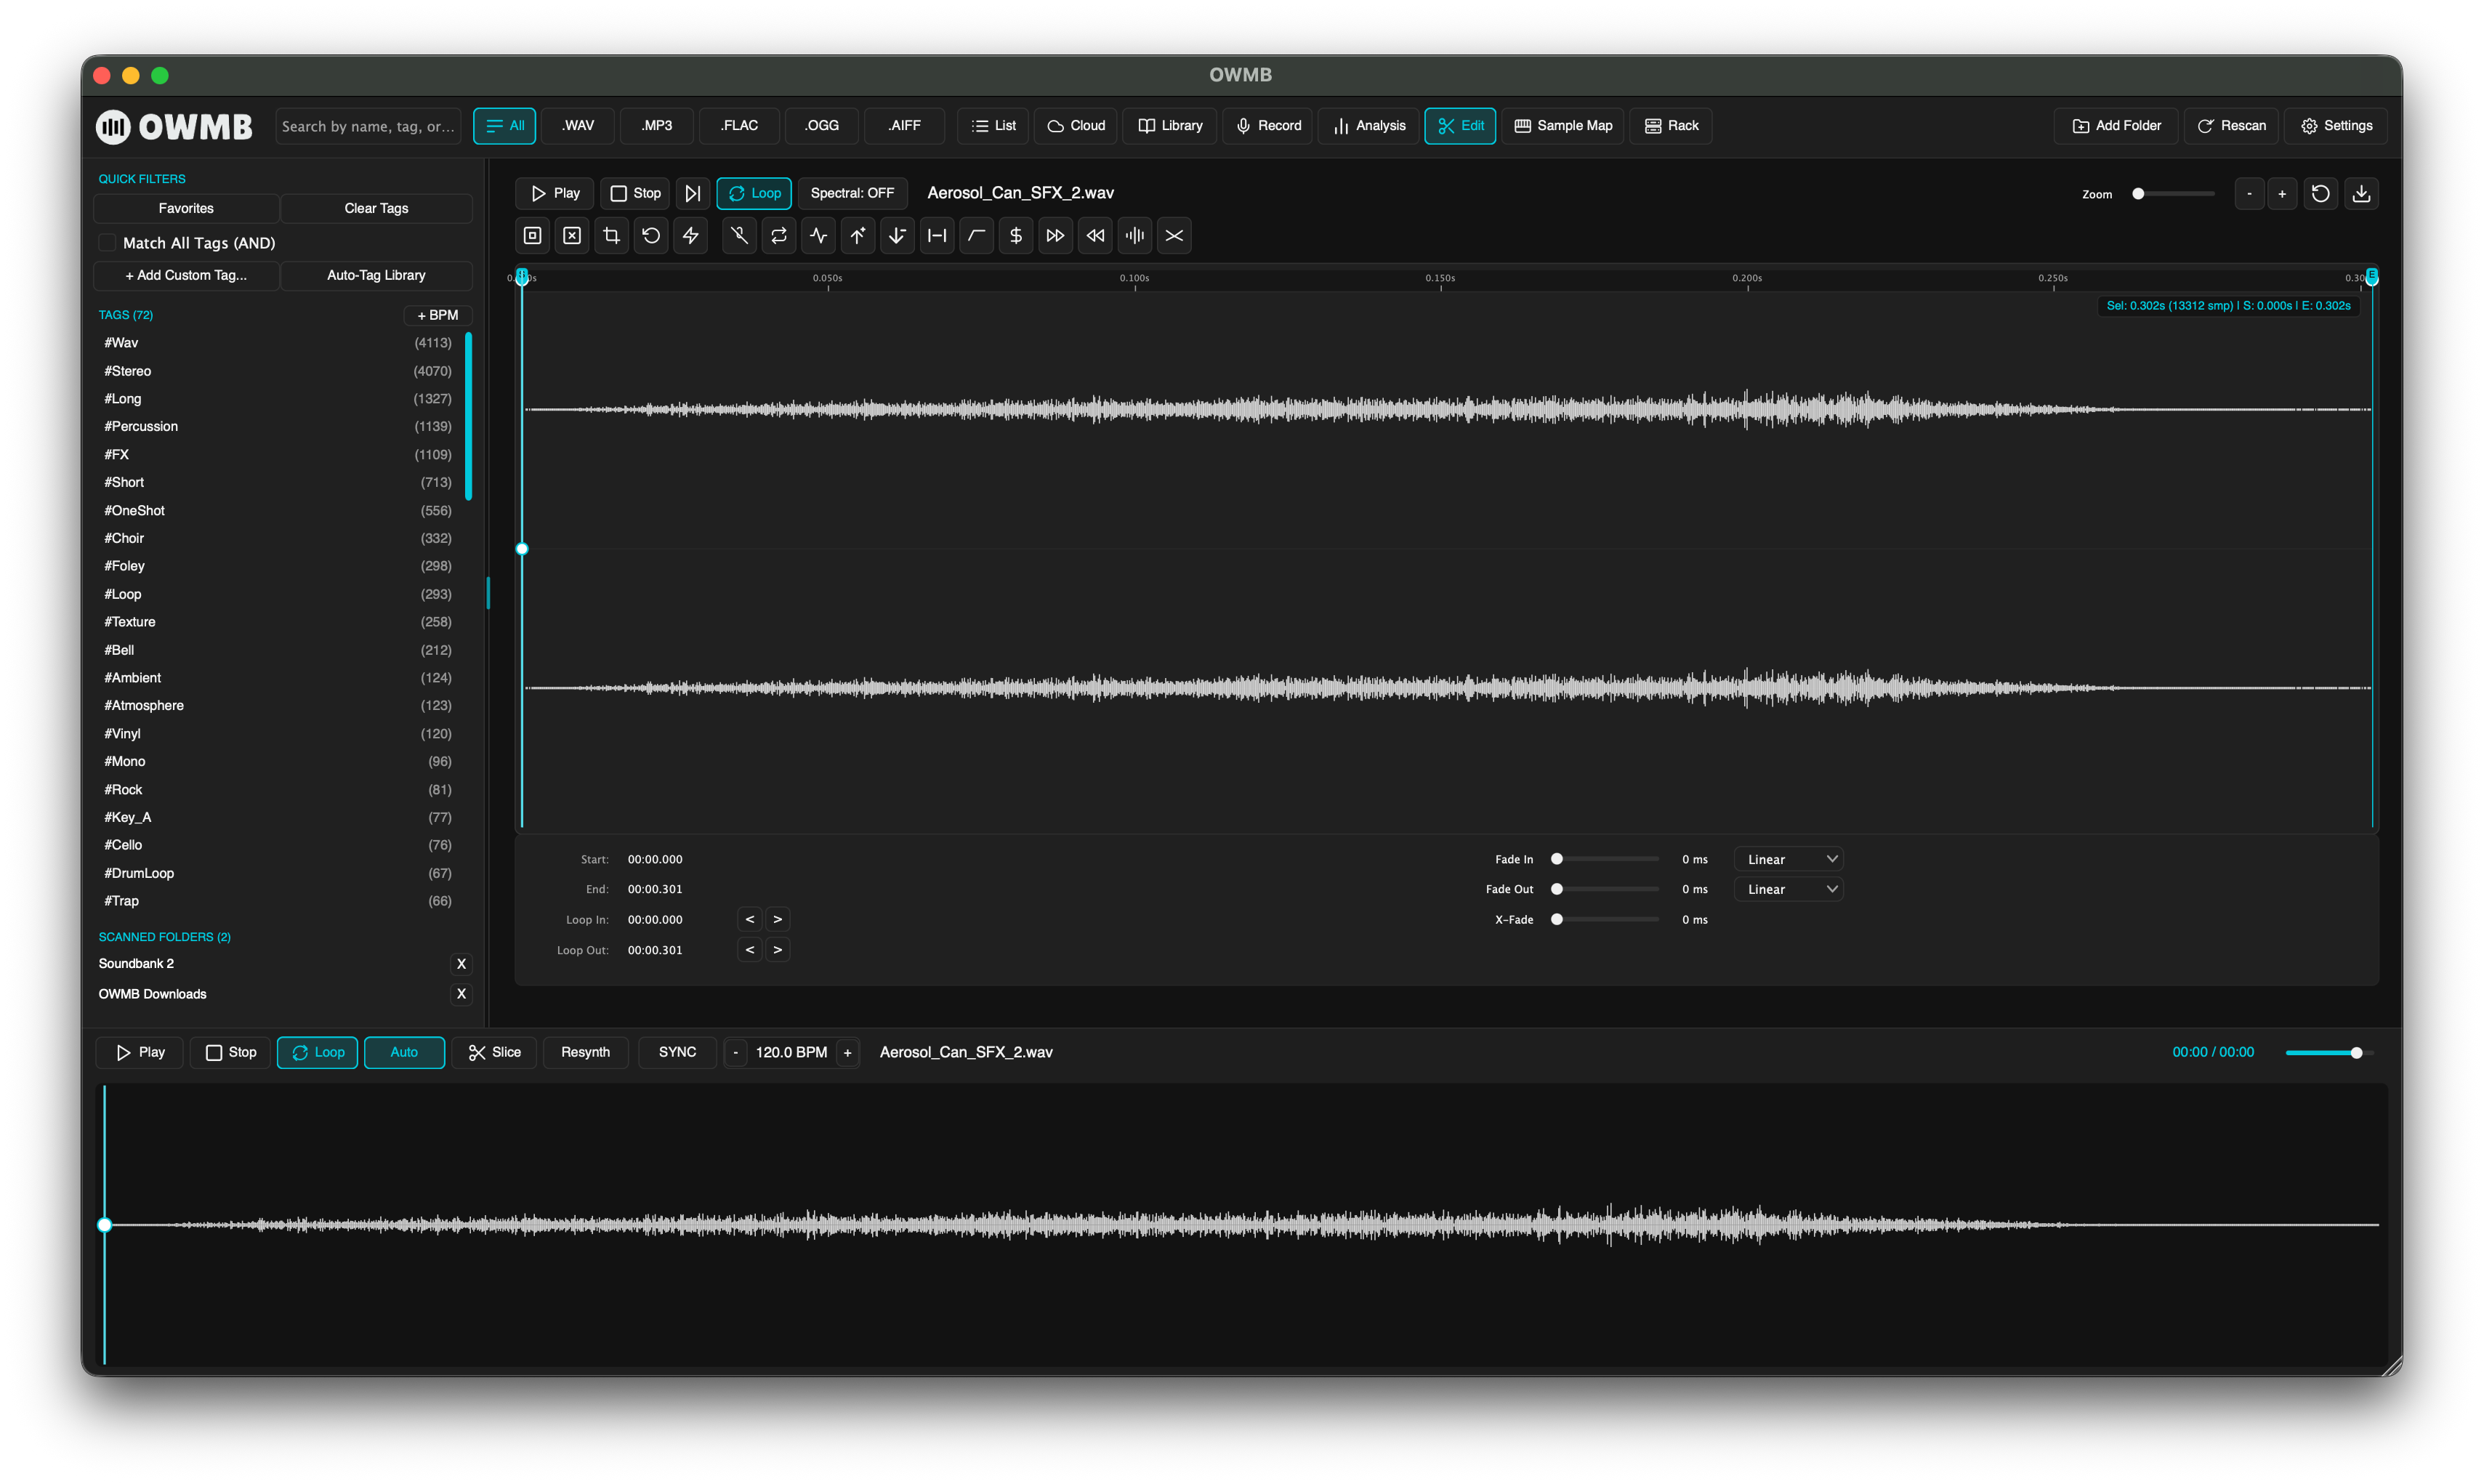2484x1484 pixels.
Task: Click the dollar sign edit tool
Action: [1016, 236]
